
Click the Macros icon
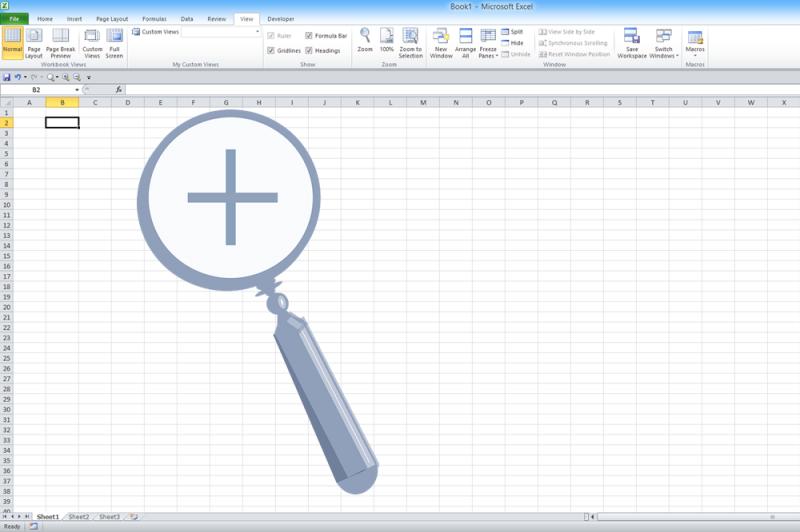[695, 38]
